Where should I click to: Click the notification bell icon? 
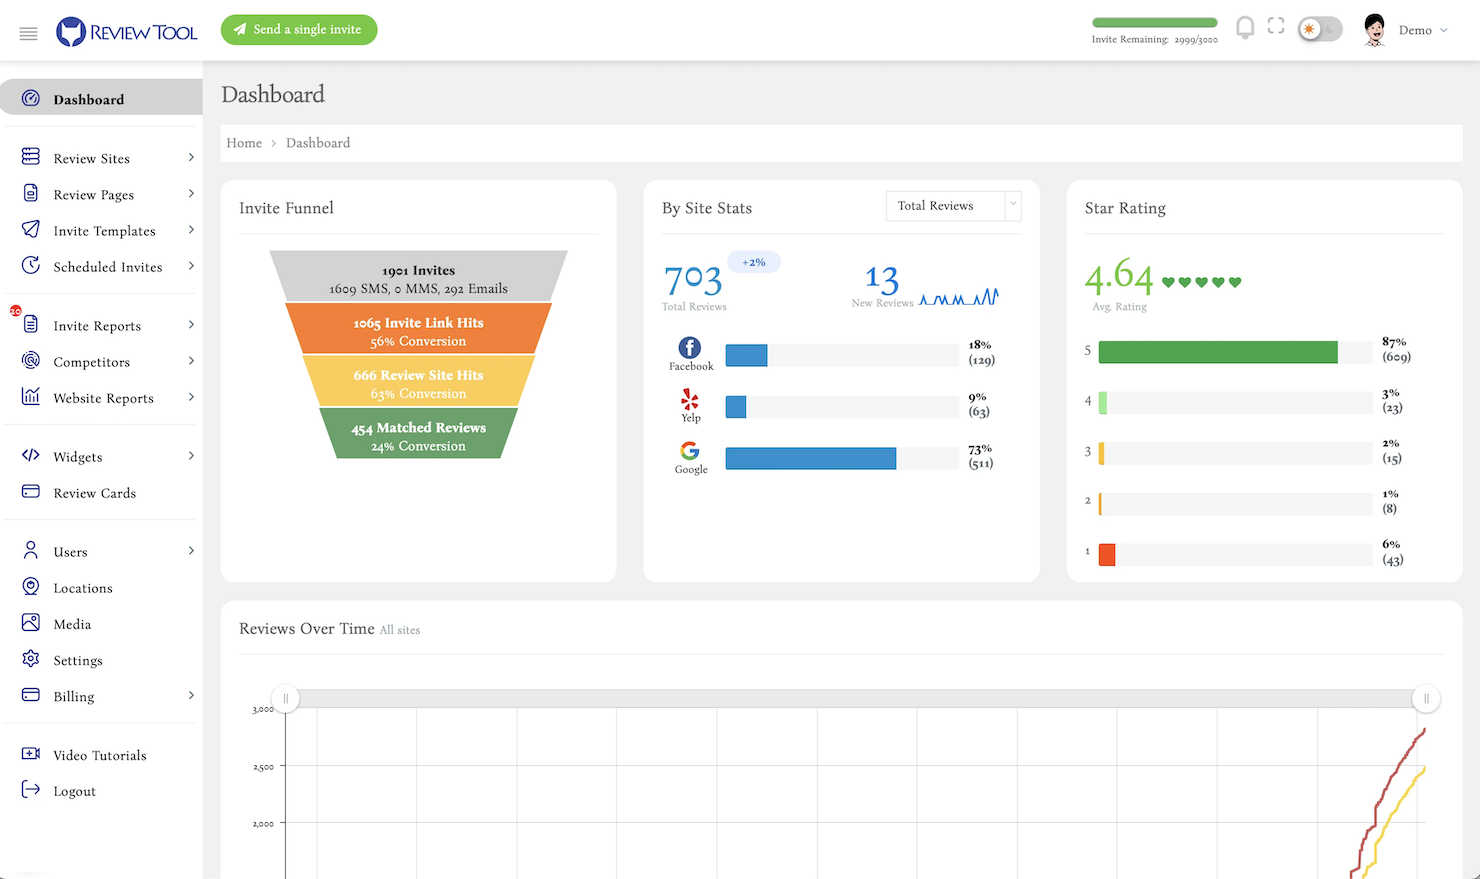tap(1245, 27)
